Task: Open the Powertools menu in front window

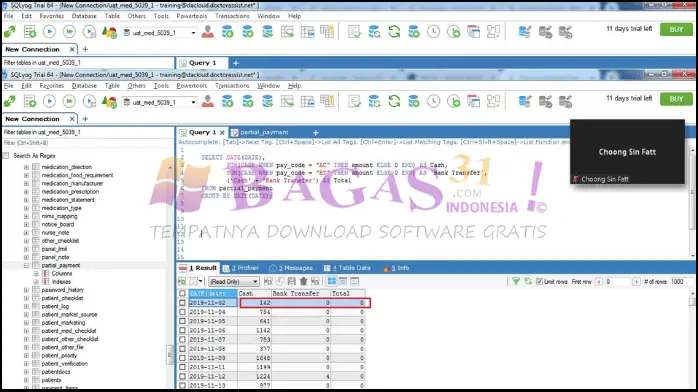Action: [191, 86]
